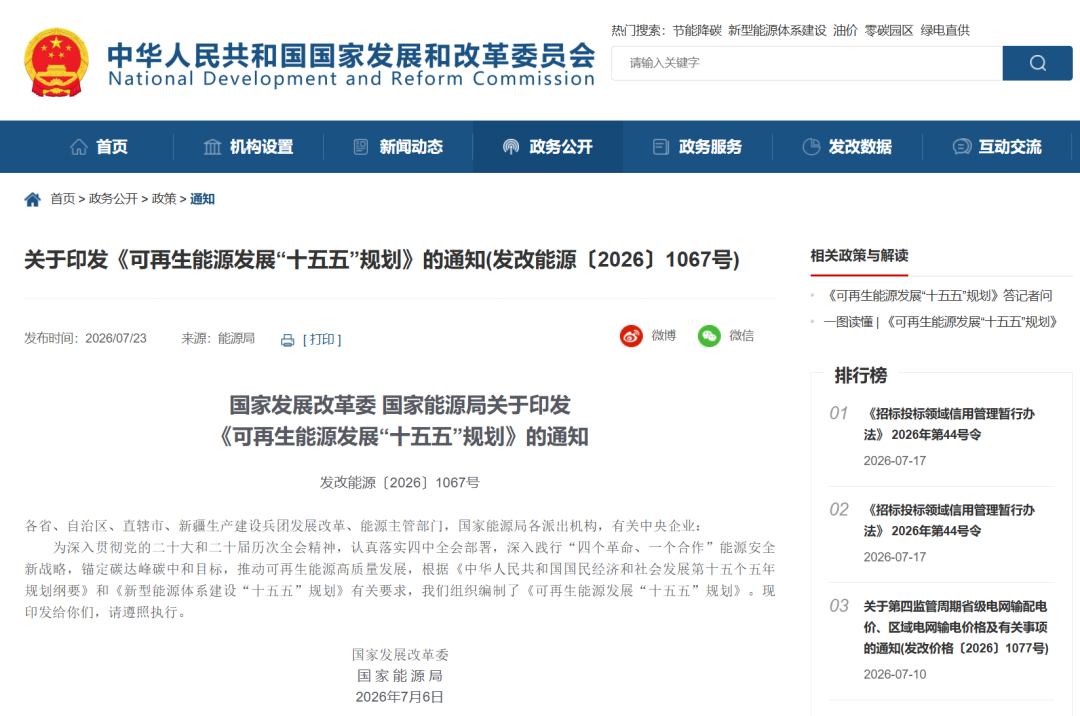The height and width of the screenshot is (716, 1080).
Task: Open the 政务服务 menu item
Action: [x=710, y=147]
